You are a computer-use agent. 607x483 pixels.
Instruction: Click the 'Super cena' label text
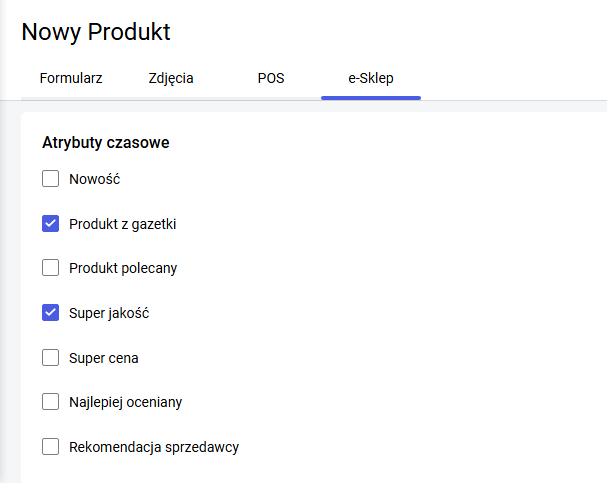pyautogui.click(x=103, y=357)
